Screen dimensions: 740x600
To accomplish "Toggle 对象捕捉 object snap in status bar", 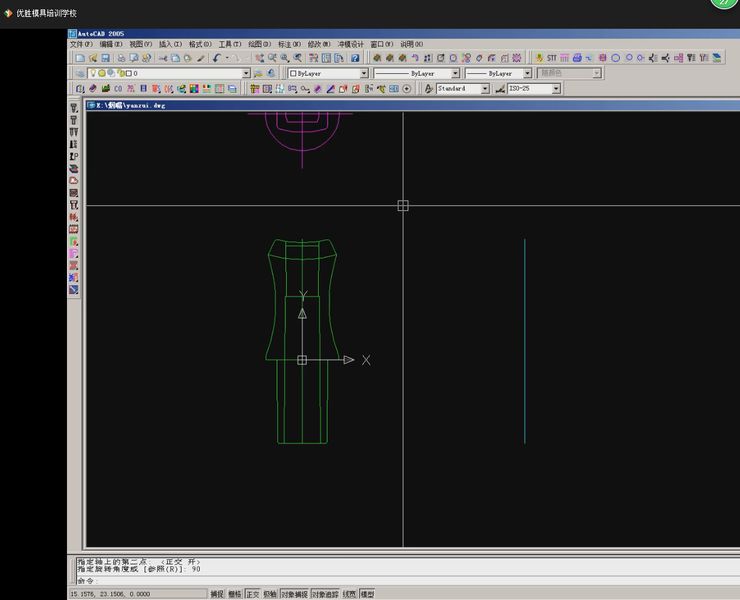I will coord(294,594).
